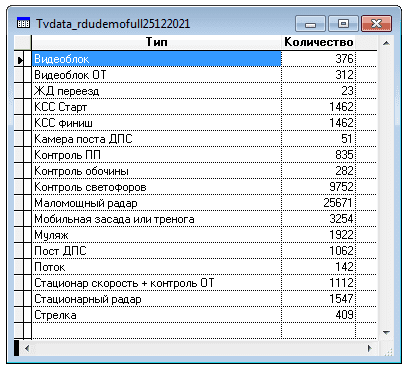Select the Контроль светофоров row
The image size is (405, 373).
[x=195, y=187]
